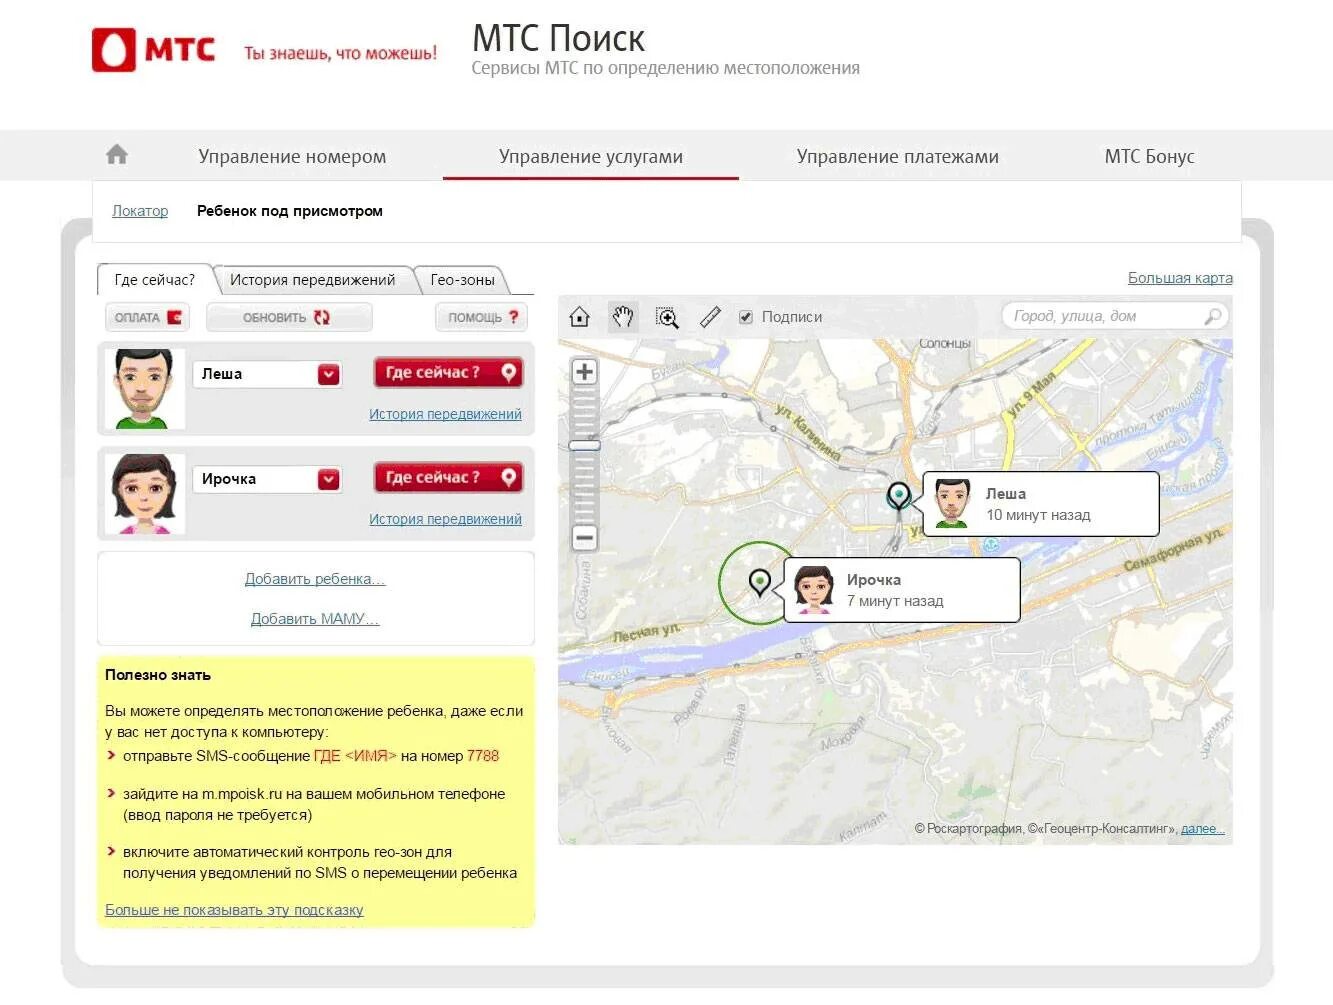
Task: Click the Помощь help button
Action: click(x=482, y=317)
